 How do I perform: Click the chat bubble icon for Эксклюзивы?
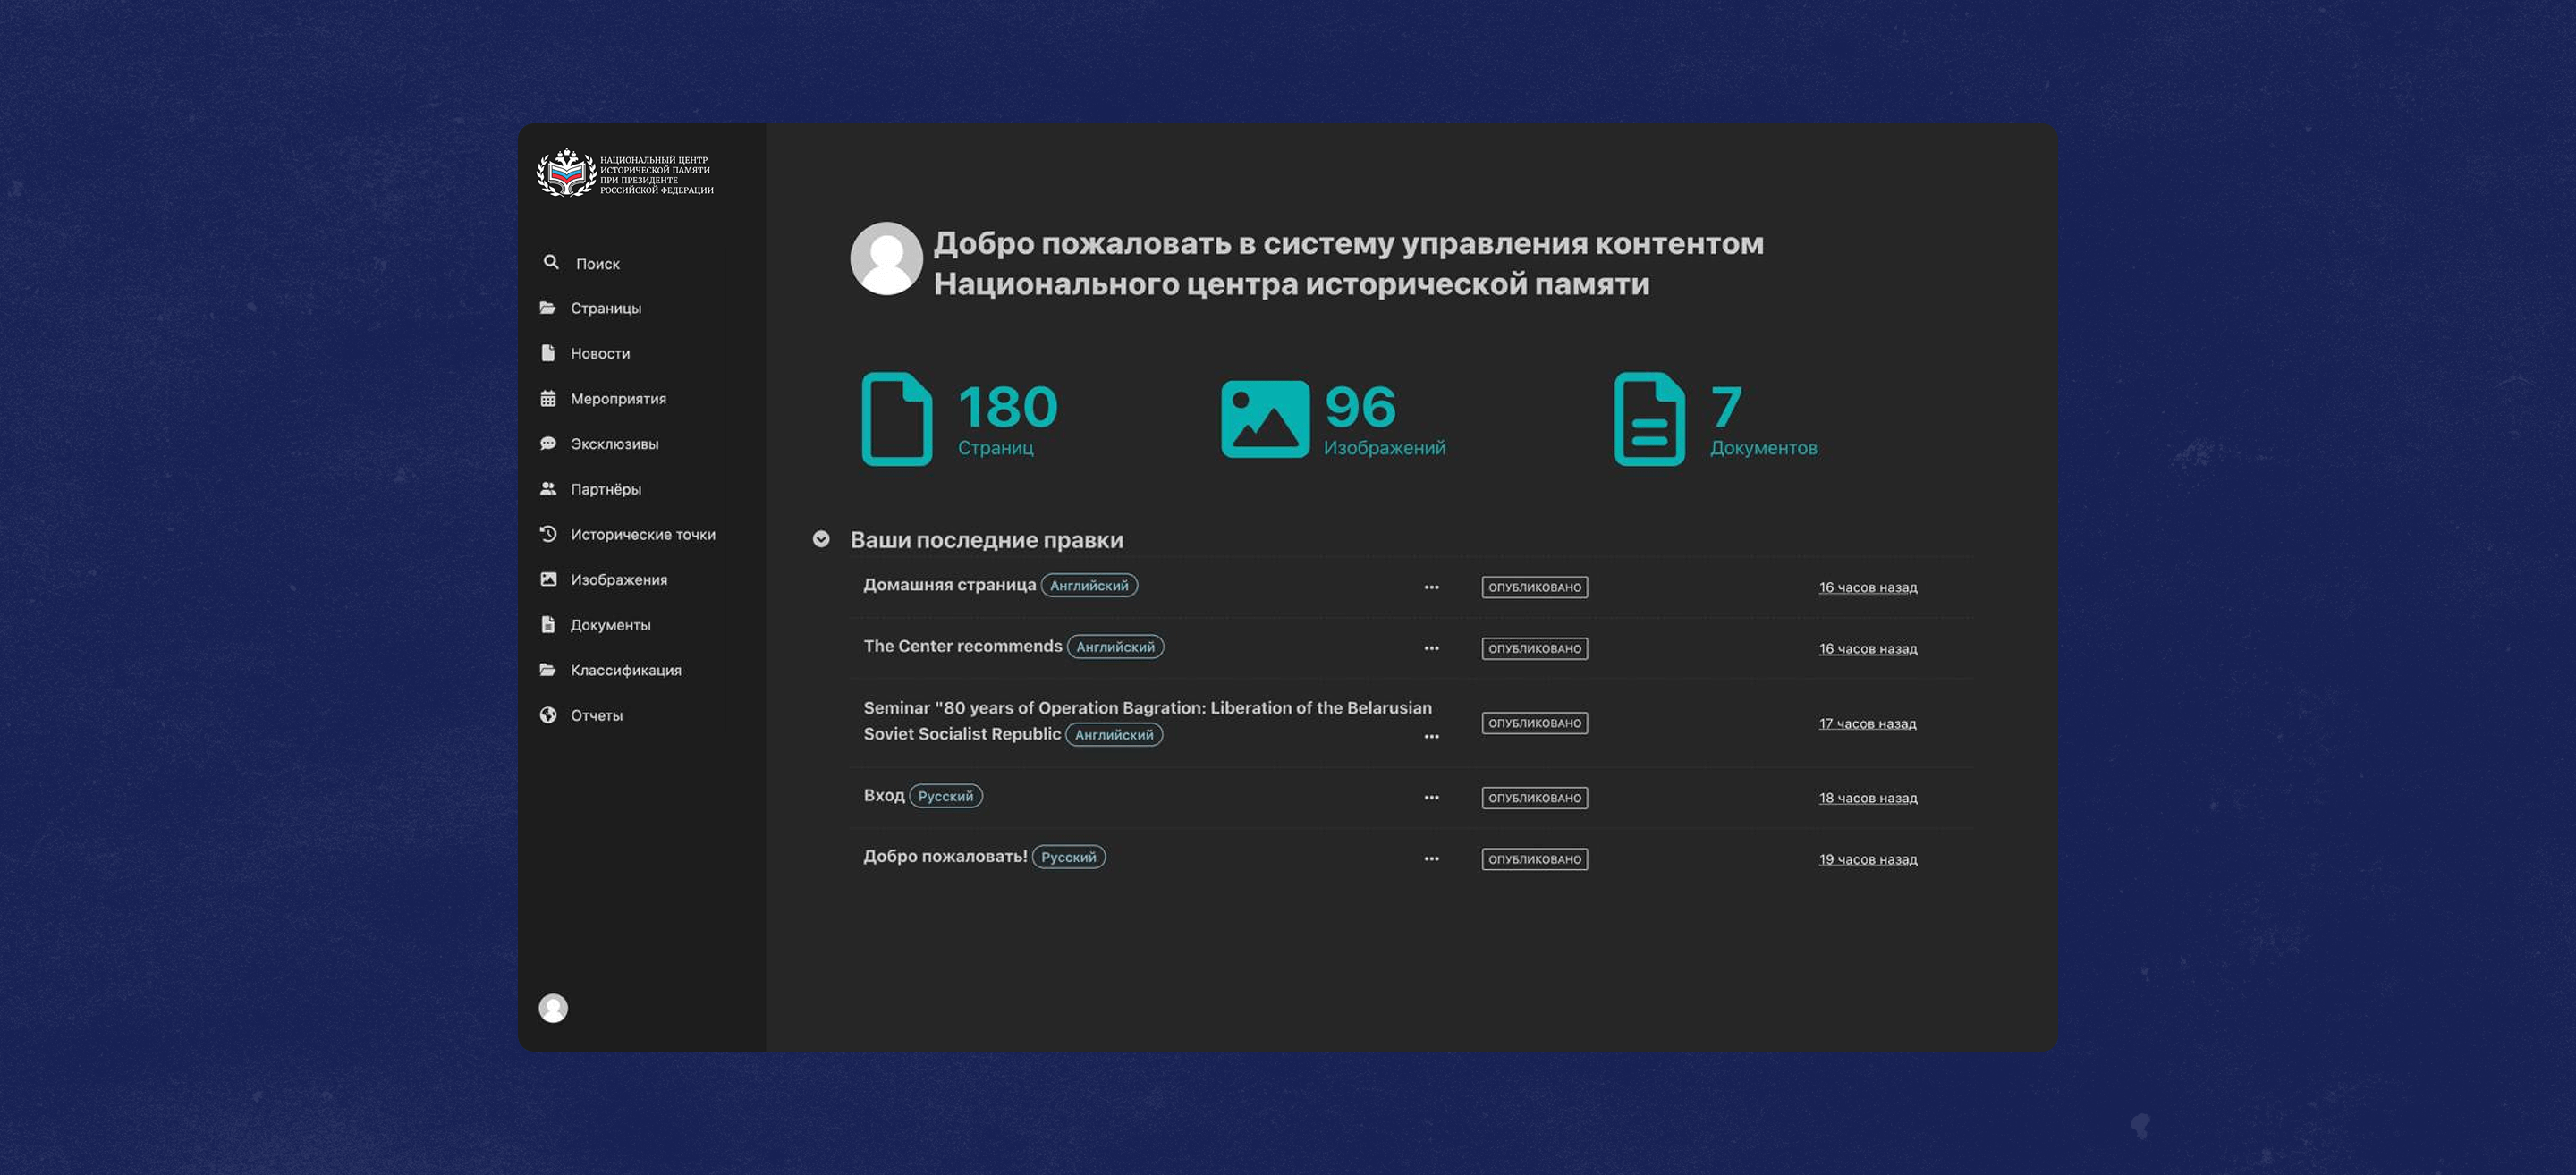point(548,443)
